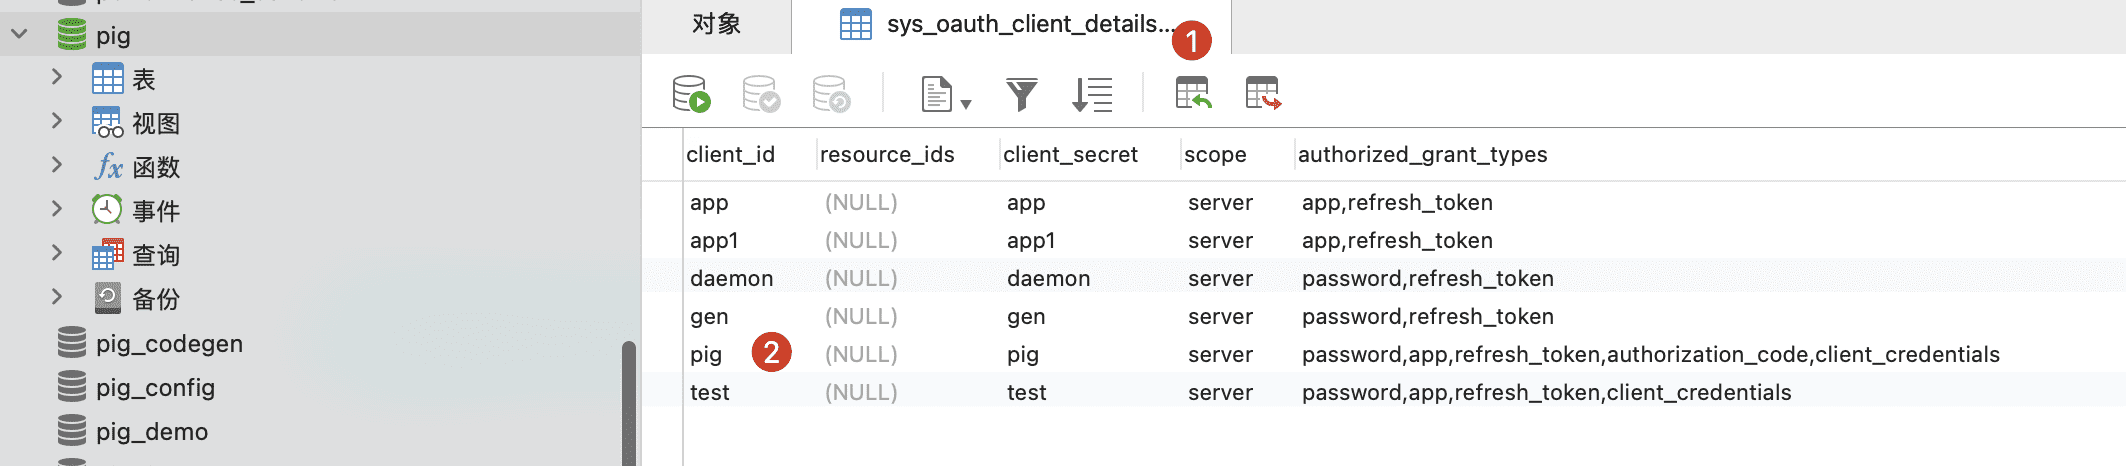Select the pig_config database in sidebar
2126x466 pixels.
[x=155, y=387]
